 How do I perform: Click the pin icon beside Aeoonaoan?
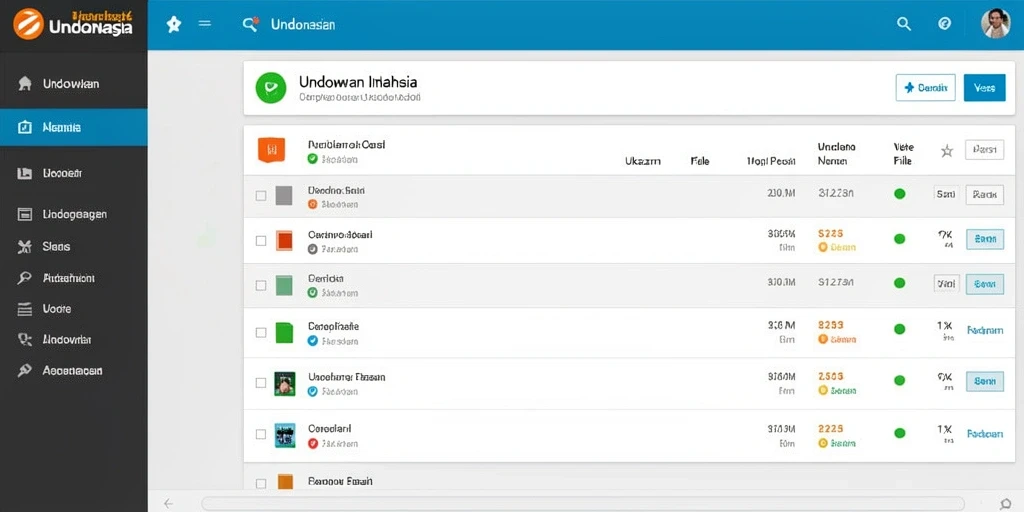[24, 370]
